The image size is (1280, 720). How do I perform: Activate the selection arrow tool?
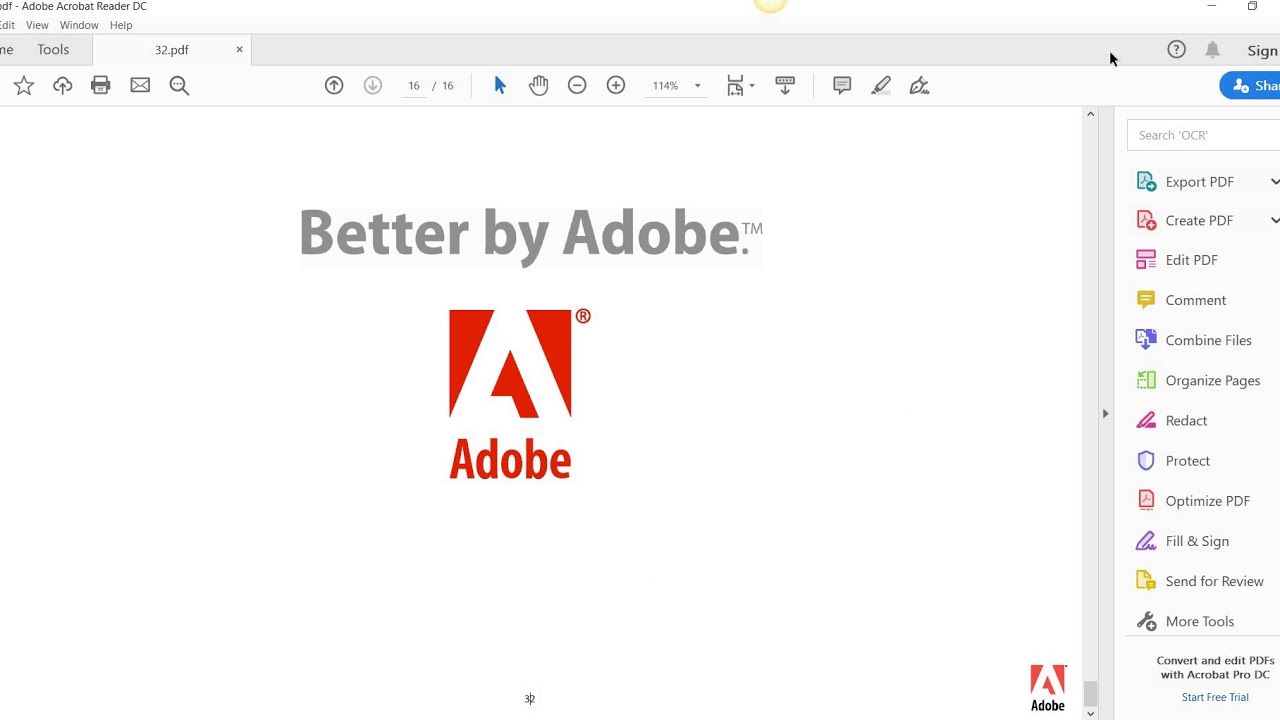click(500, 86)
